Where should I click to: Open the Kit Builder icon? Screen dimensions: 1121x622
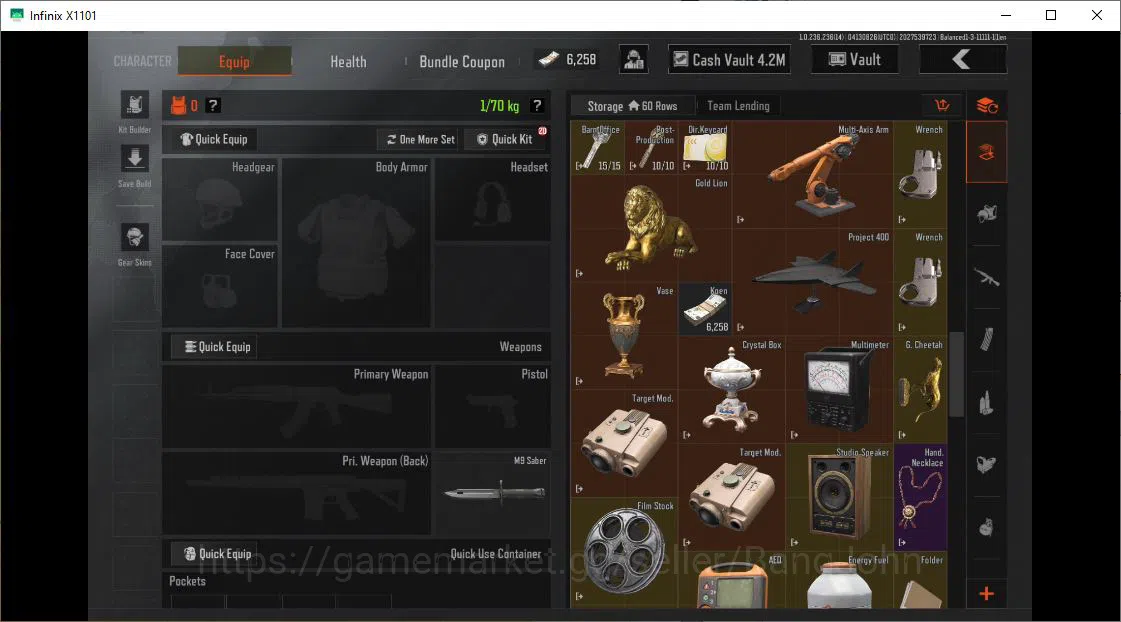134,105
